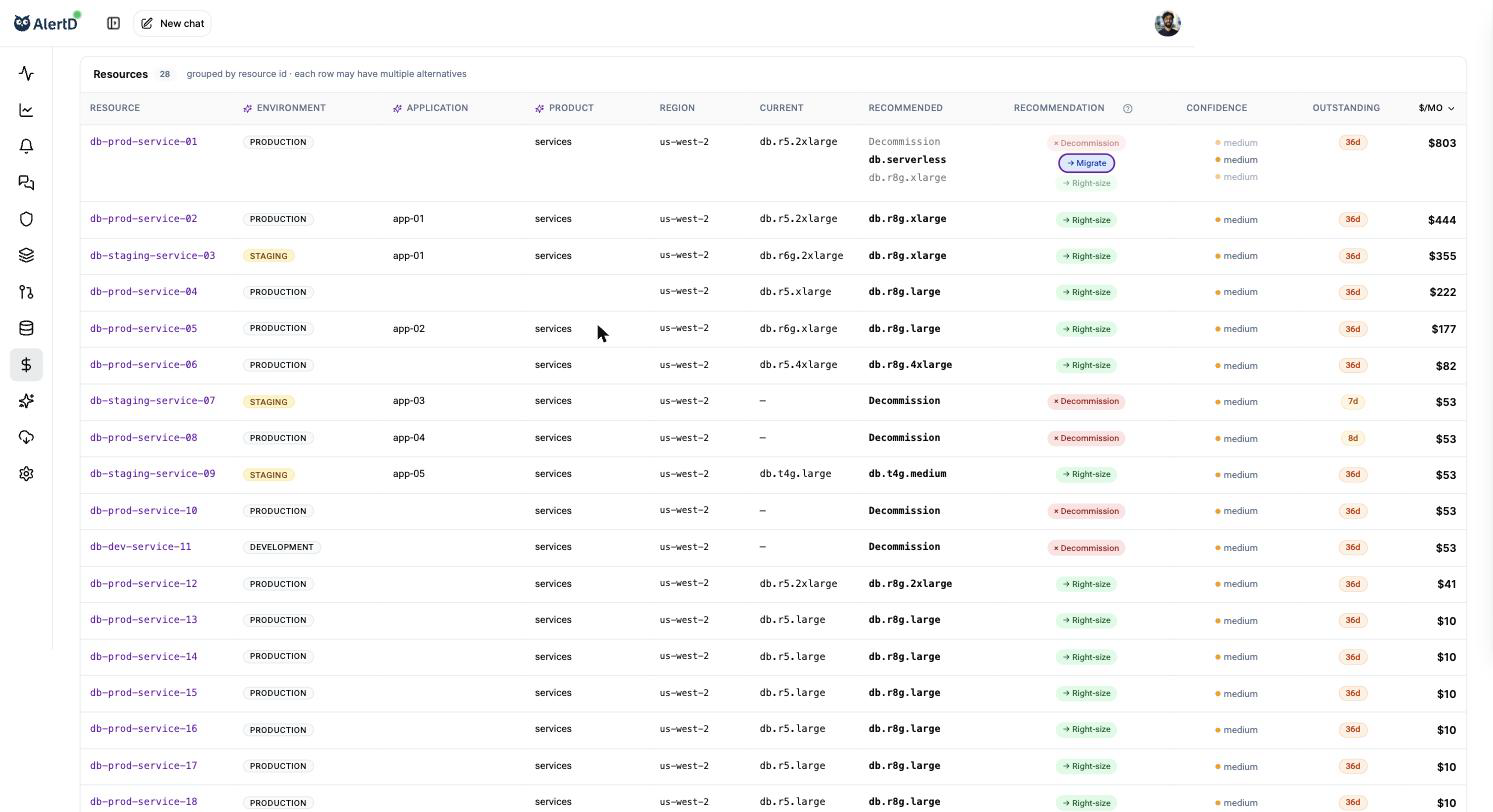1493x812 pixels.
Task: Toggle the sidebar panel icon
Action: pyautogui.click(x=114, y=23)
